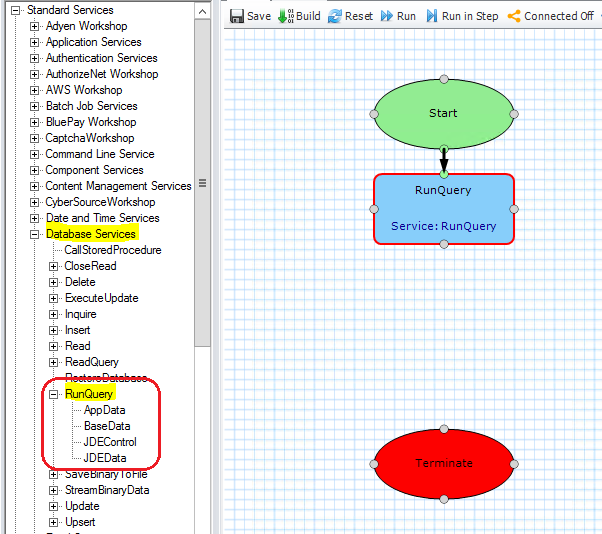The width and height of the screenshot is (602, 534).
Task: Expand the Read node
Action: [x=53, y=347]
